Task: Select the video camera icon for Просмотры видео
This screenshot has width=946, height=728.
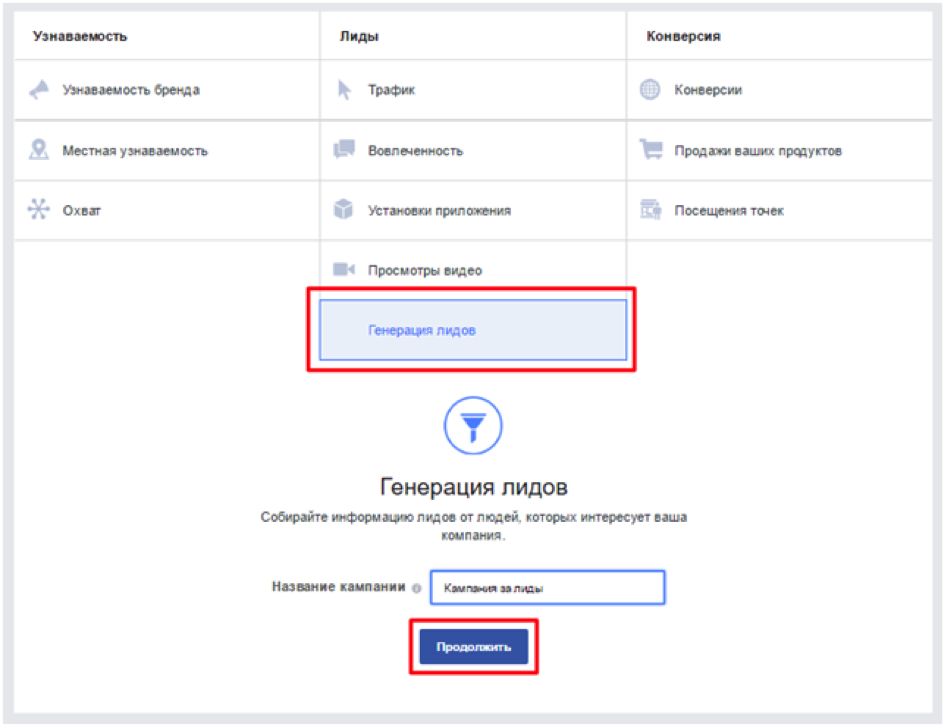Action: click(345, 270)
